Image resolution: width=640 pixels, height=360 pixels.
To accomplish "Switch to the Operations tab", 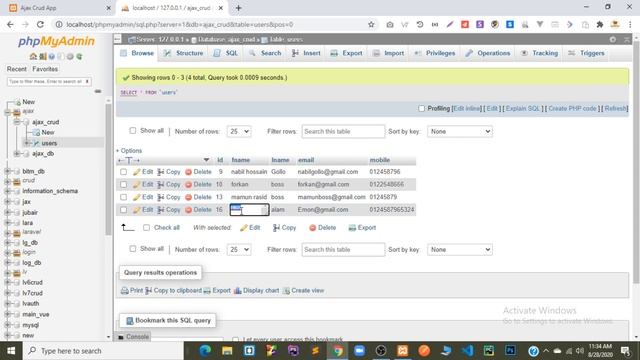I will coord(488,53).
